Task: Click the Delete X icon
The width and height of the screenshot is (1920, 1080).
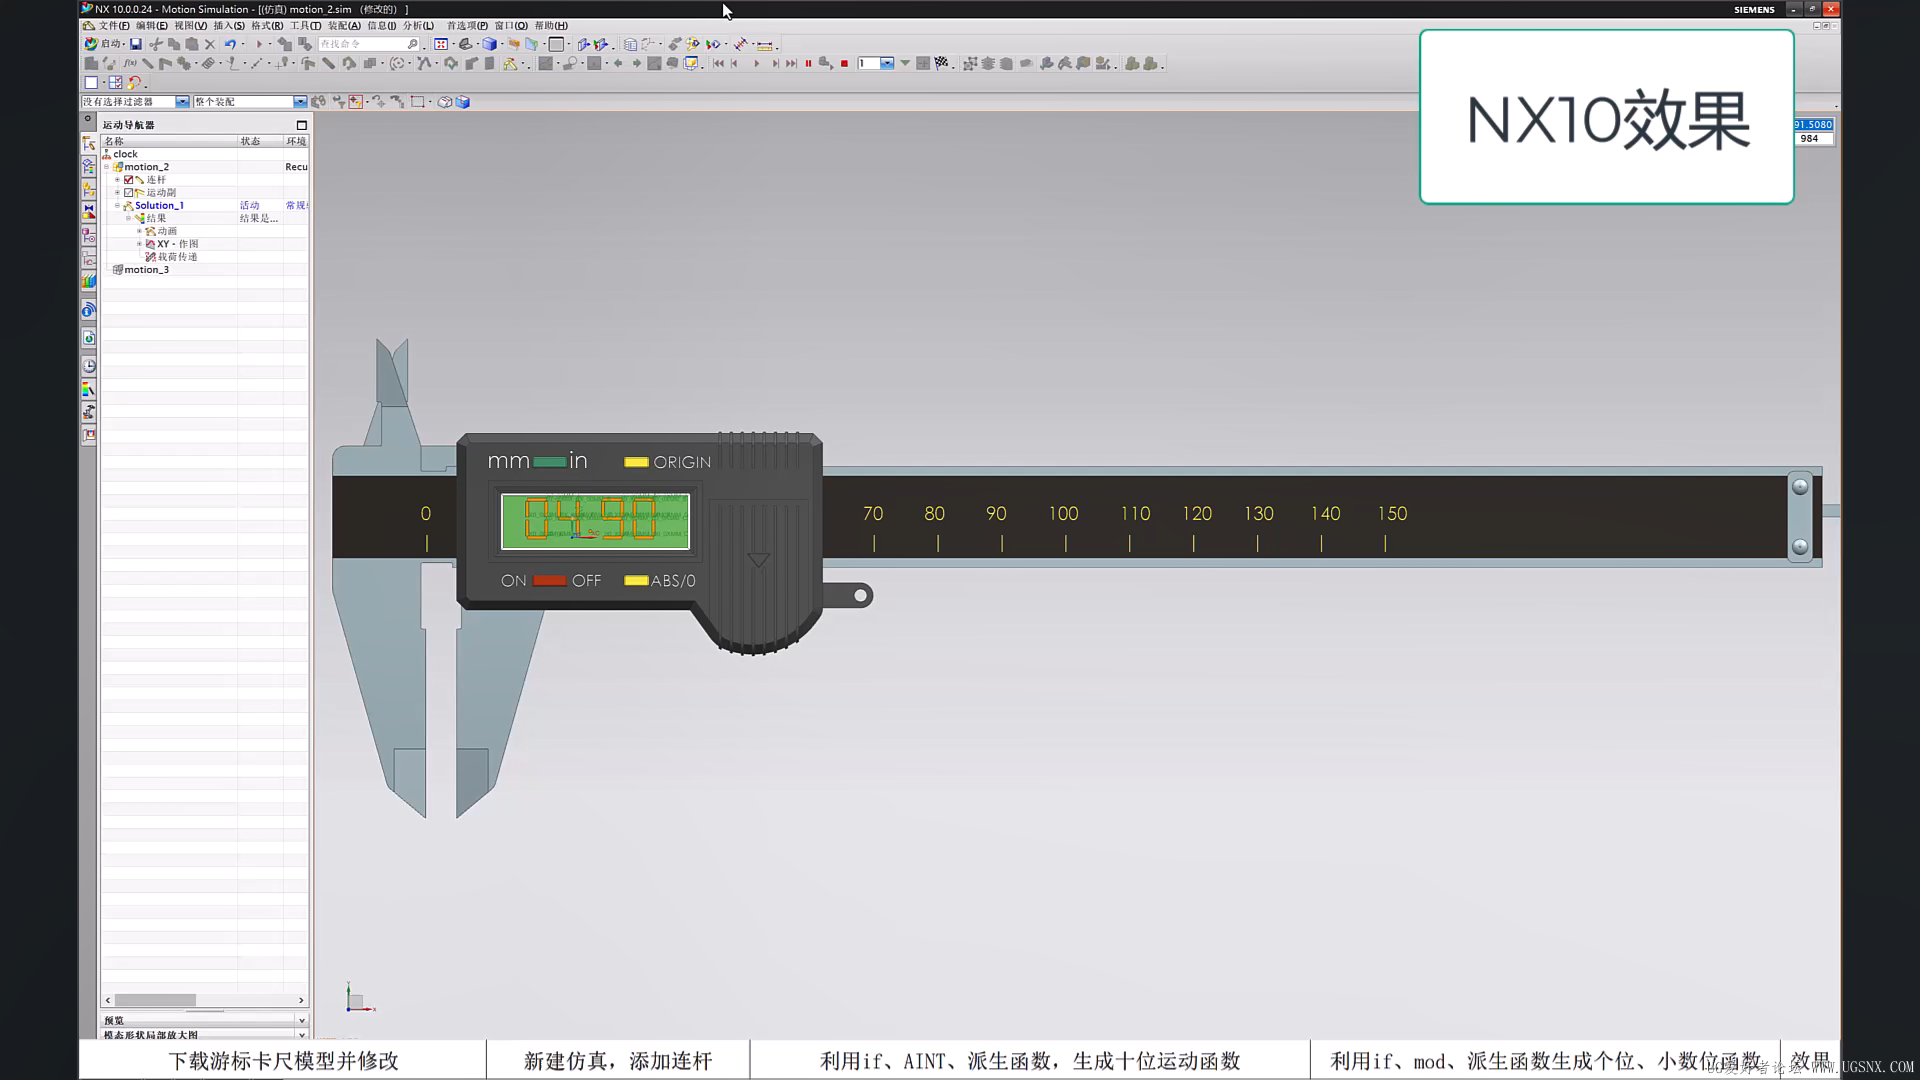Action: (x=210, y=44)
